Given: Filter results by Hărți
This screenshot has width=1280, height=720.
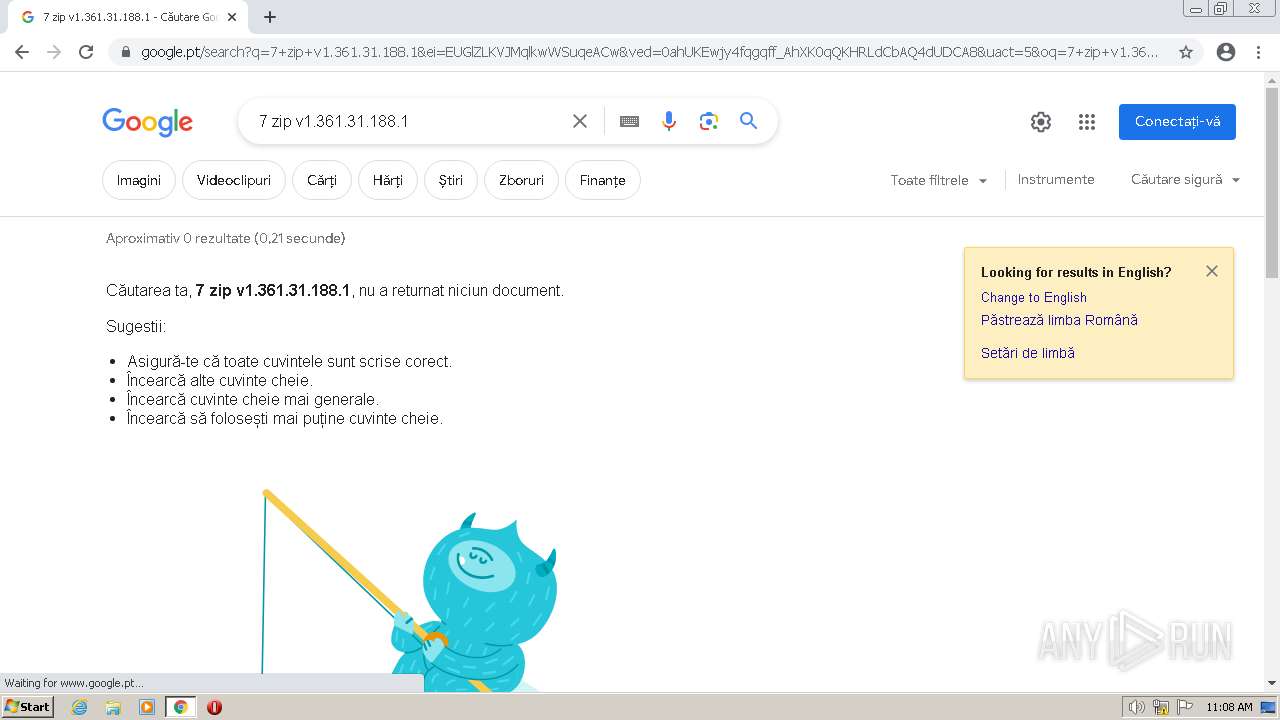Looking at the screenshot, I should 388,180.
